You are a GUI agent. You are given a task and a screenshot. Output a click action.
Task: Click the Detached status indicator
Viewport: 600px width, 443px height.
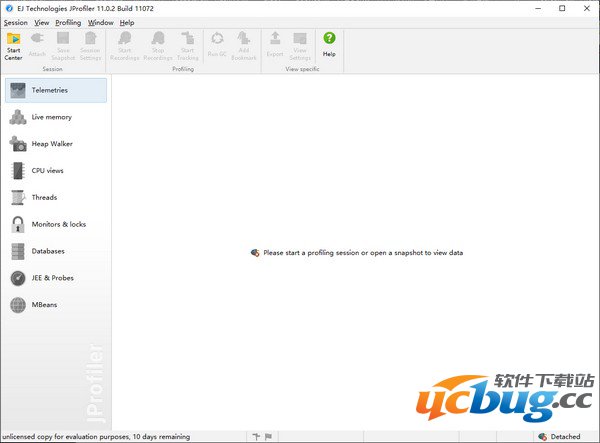click(559, 437)
